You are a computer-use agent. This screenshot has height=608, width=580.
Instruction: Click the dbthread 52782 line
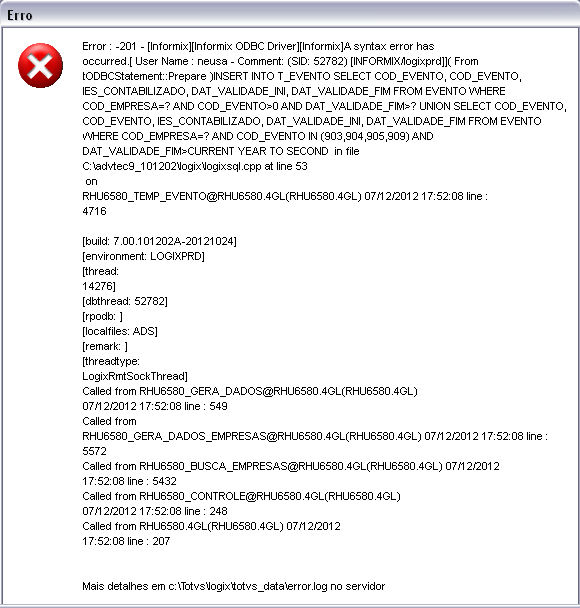click(x=125, y=301)
